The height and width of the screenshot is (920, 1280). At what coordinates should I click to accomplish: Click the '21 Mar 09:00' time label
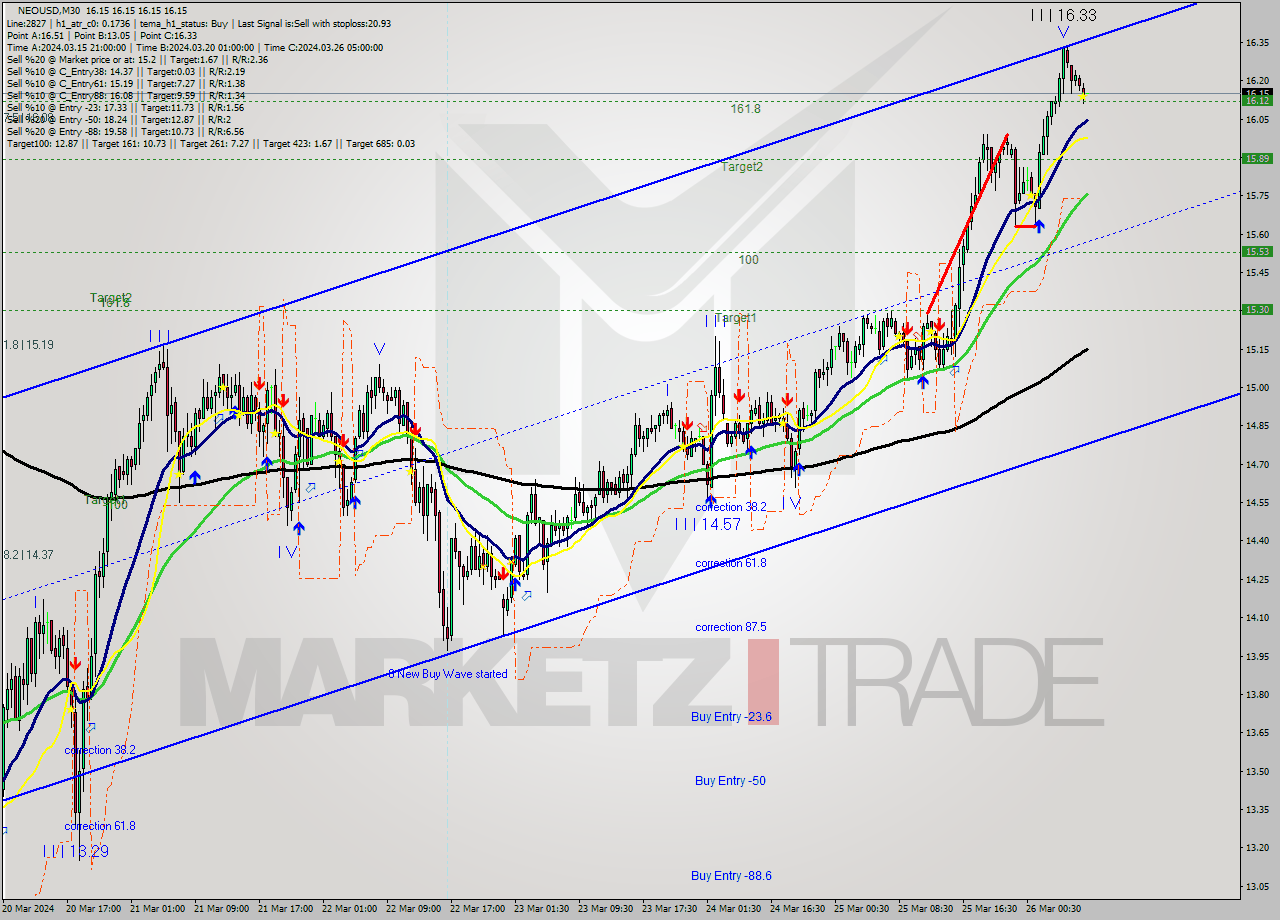coord(221,909)
